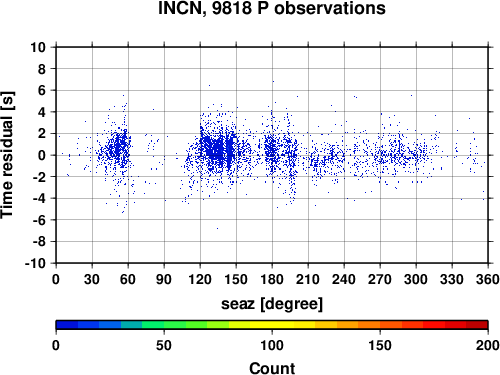Click the y-axis tick label -10
Image resolution: width=500 pixels, height=375 pixels.
tap(35, 263)
